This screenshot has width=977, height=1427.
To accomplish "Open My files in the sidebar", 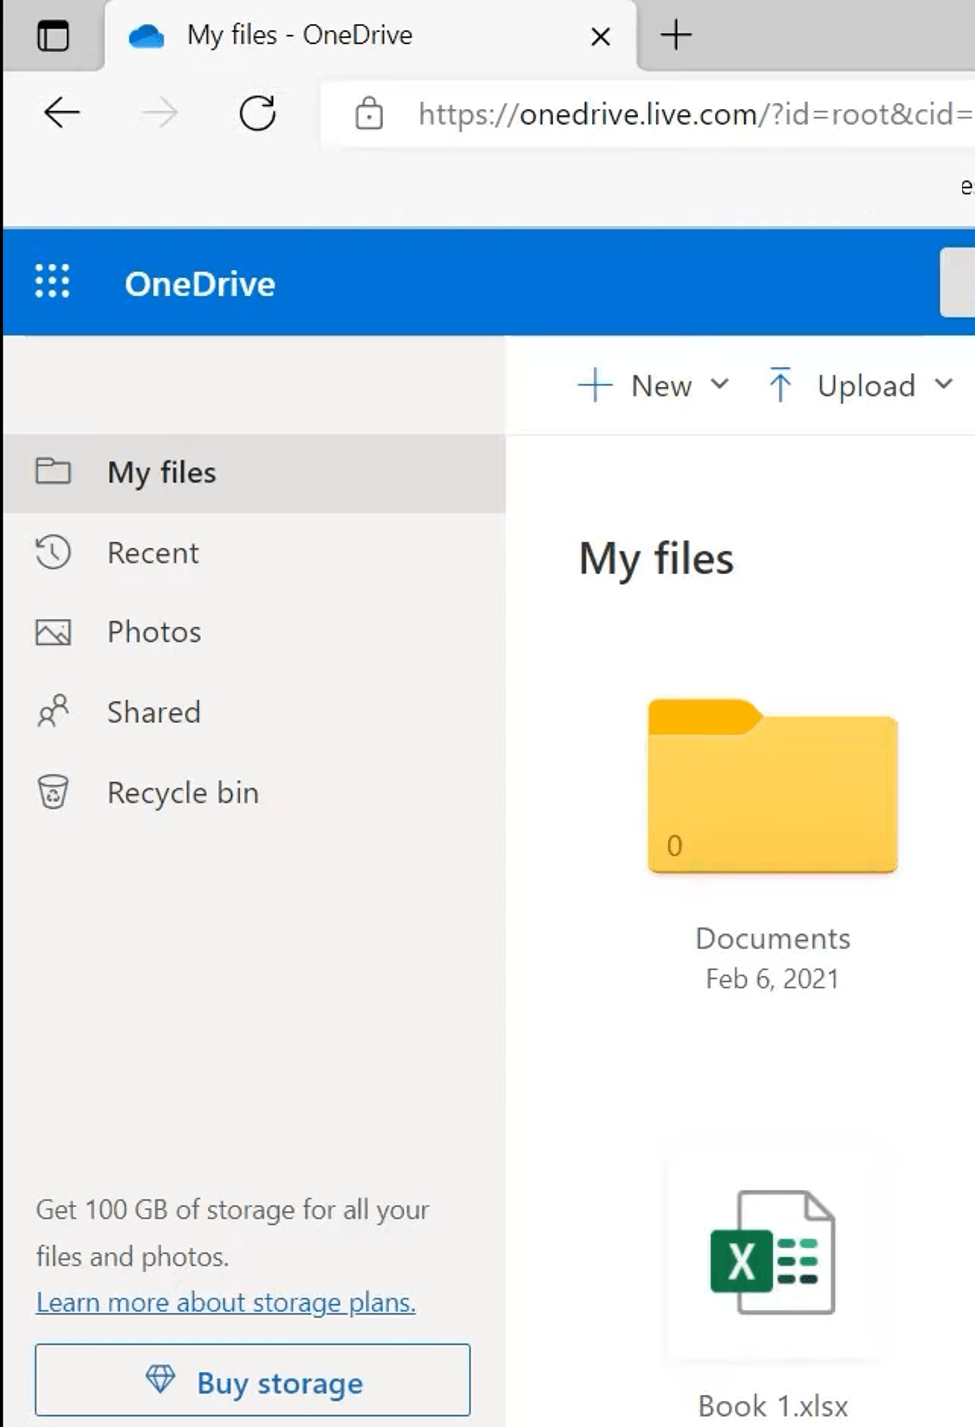I will (254, 473).
